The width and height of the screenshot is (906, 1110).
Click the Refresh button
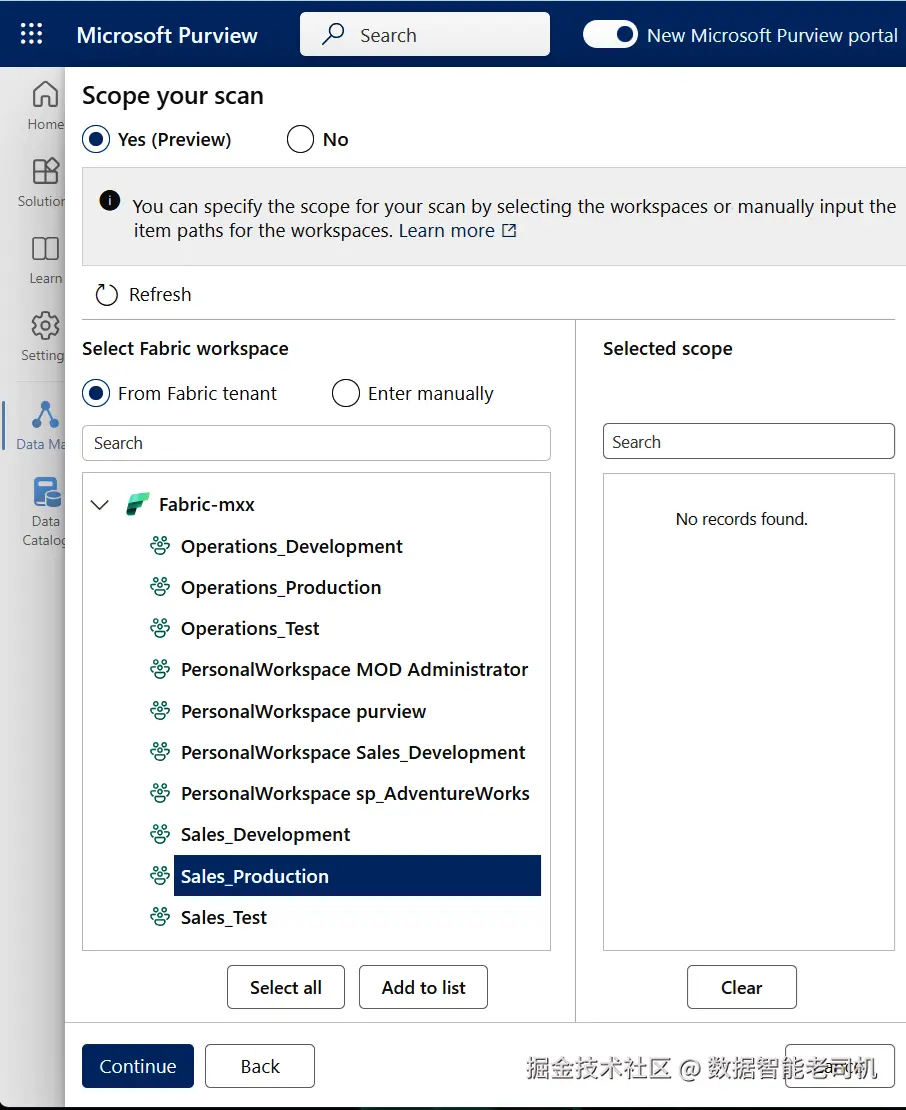(x=144, y=294)
